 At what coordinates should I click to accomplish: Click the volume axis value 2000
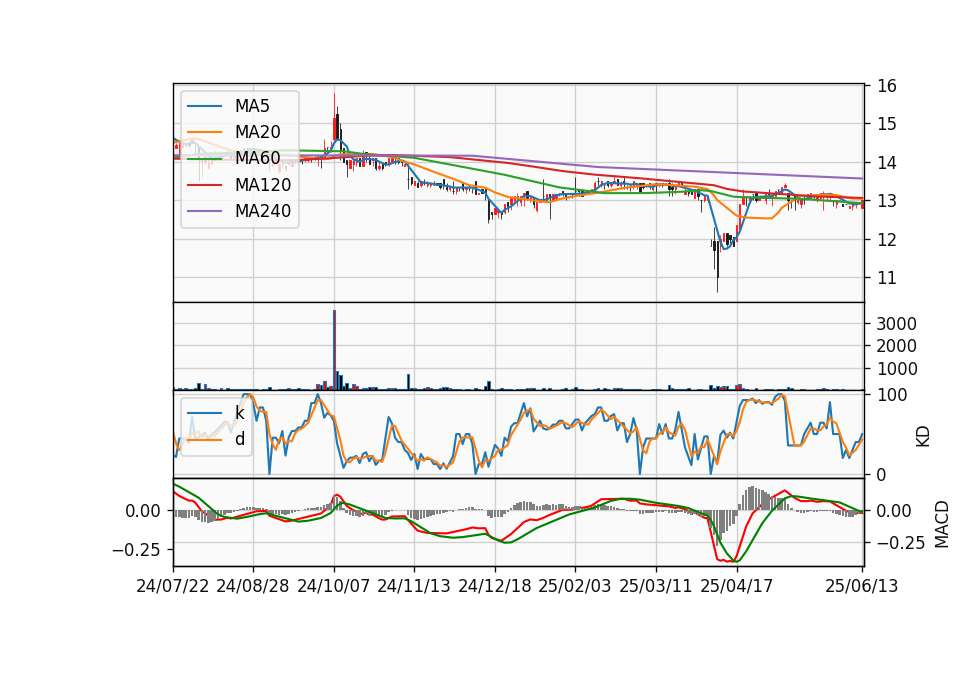(896, 346)
